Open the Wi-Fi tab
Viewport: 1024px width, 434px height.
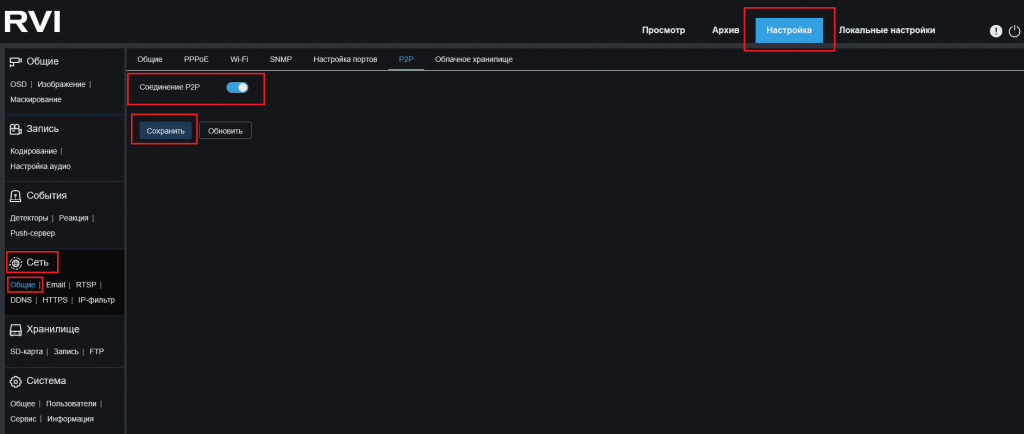pyautogui.click(x=239, y=60)
